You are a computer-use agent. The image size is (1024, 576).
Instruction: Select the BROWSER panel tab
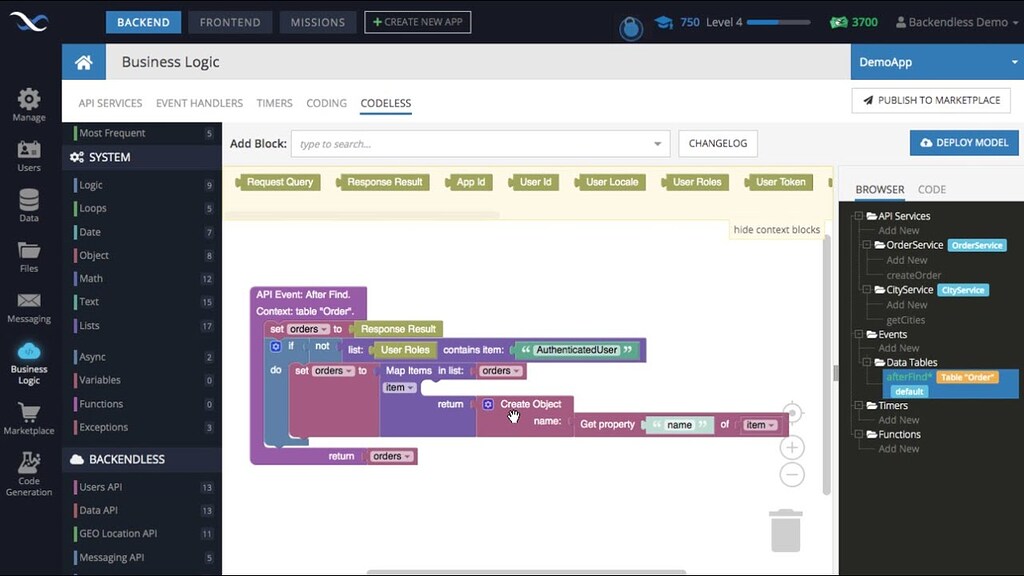pos(880,189)
